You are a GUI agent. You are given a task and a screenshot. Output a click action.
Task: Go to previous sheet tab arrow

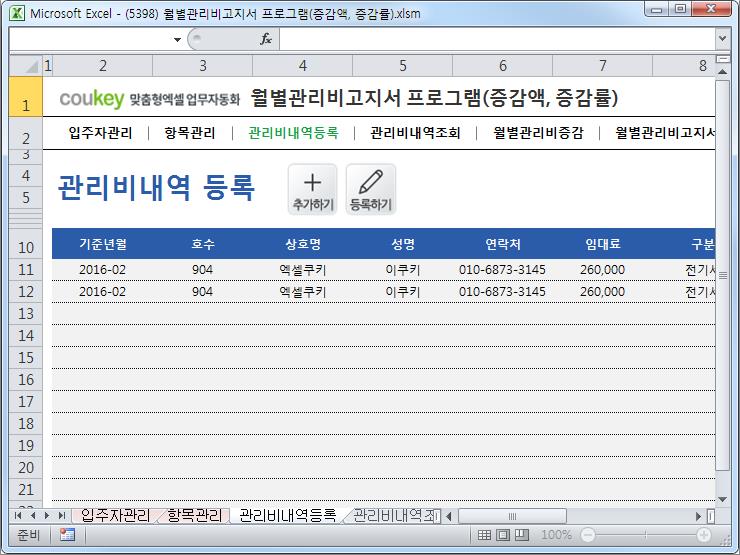(x=33, y=515)
